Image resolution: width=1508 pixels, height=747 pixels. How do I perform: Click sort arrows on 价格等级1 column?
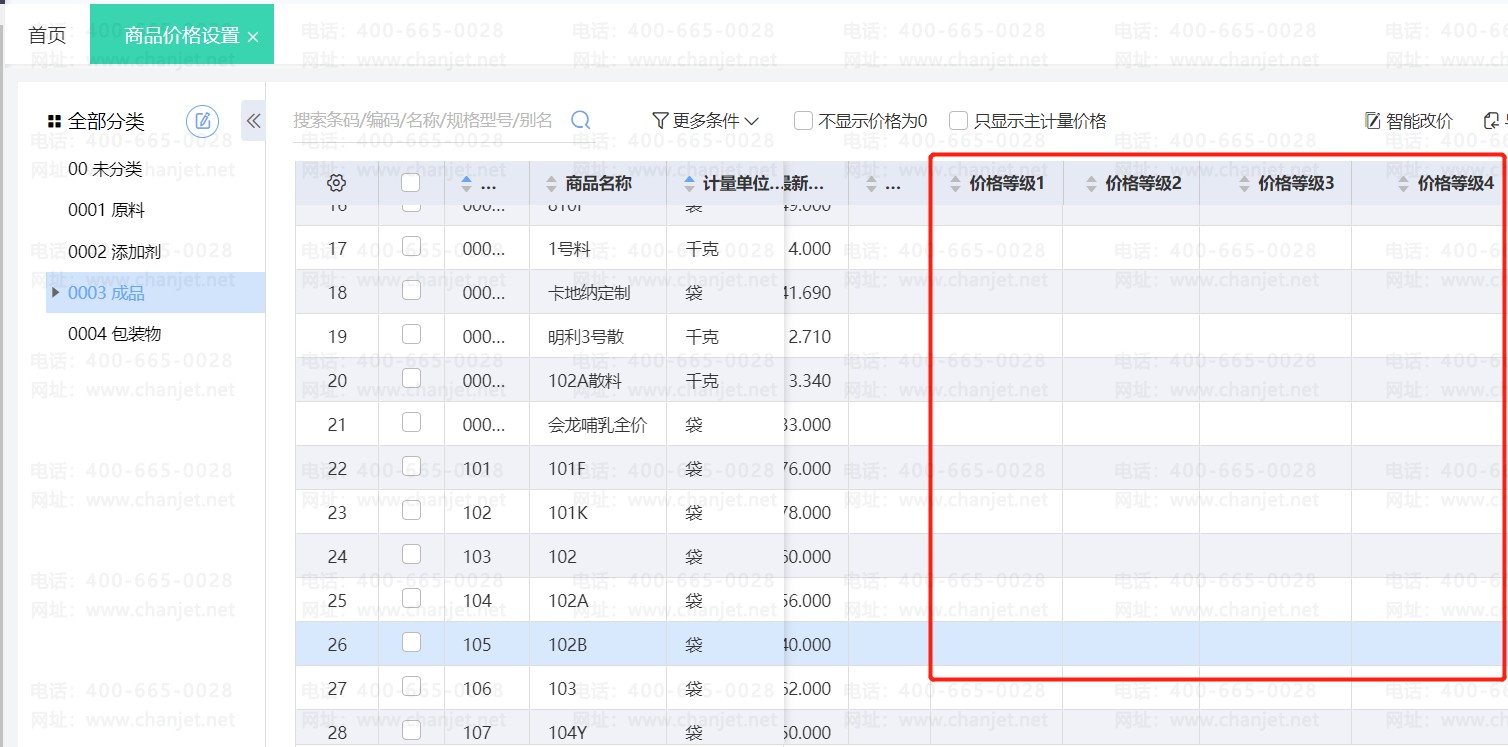(955, 184)
